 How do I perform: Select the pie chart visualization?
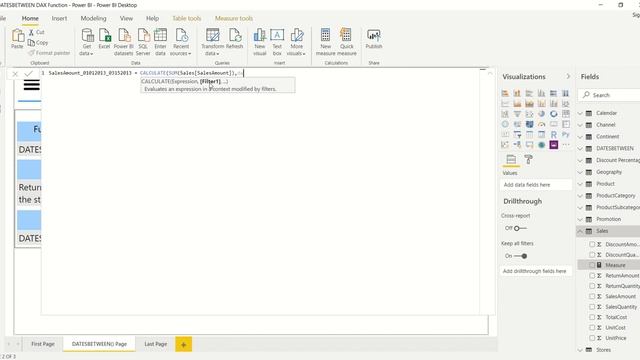pyautogui.click(x=542, y=114)
